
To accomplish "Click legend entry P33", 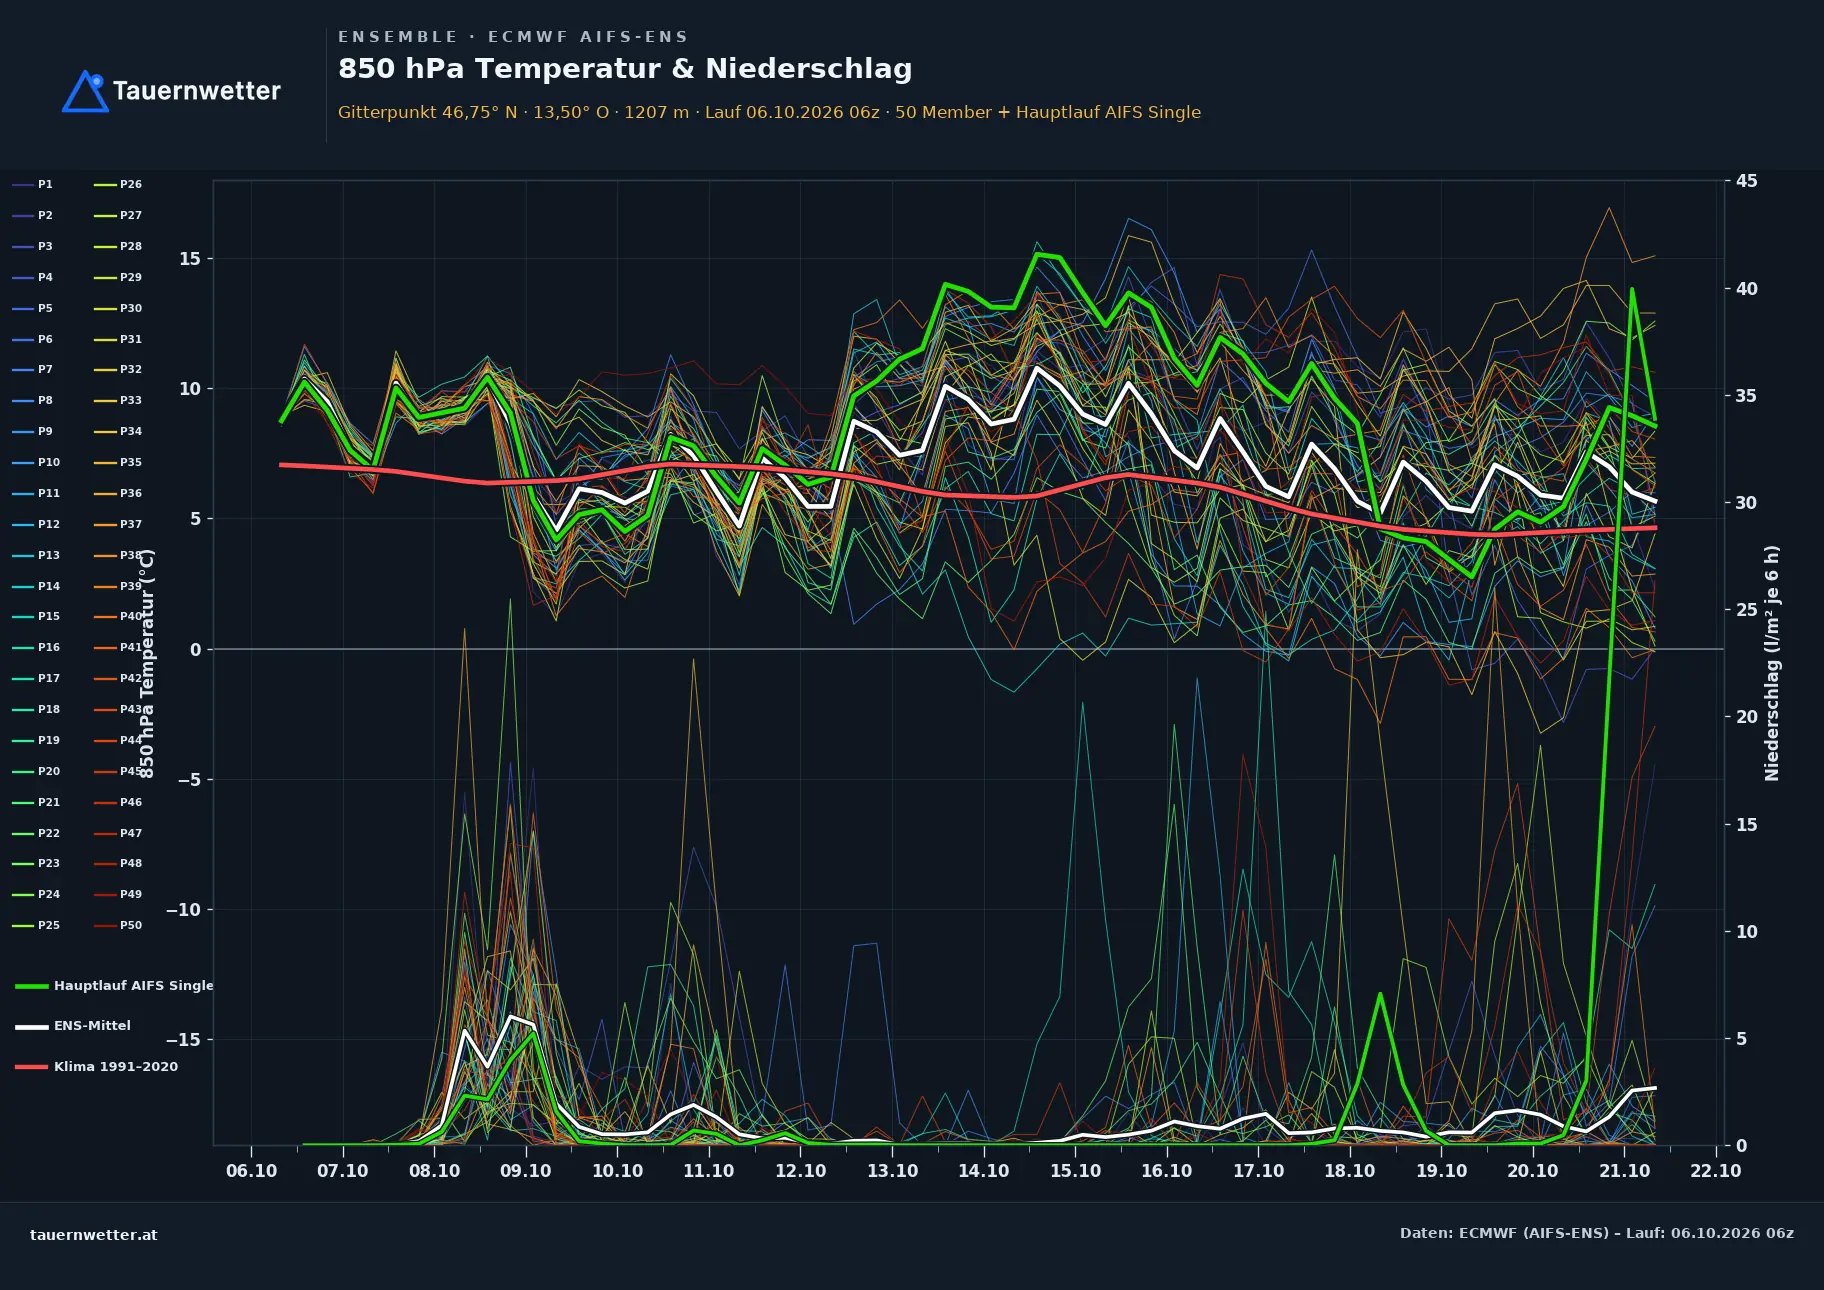I will point(118,401).
